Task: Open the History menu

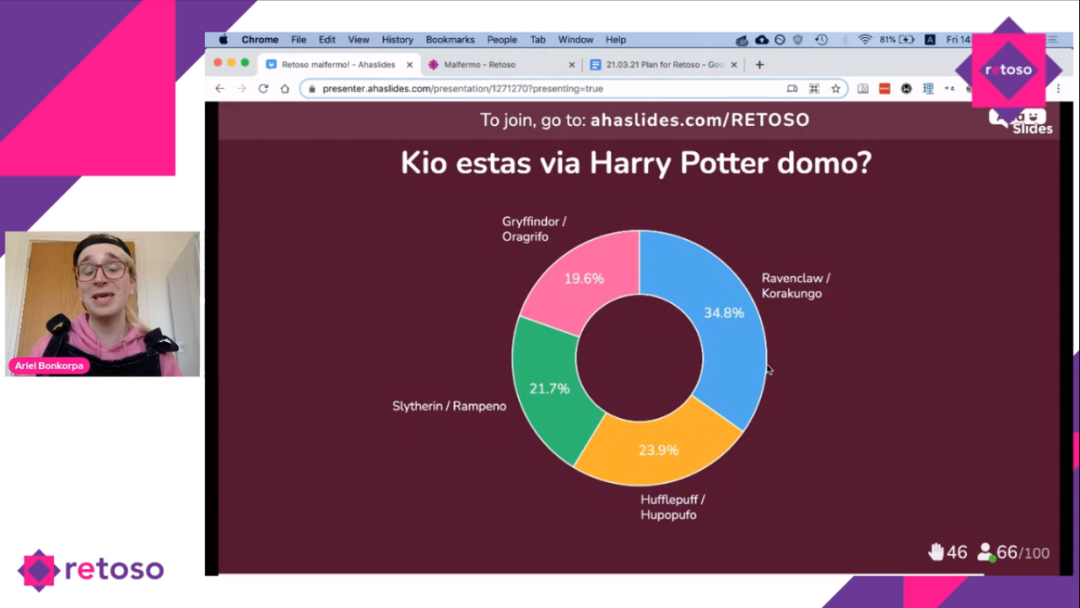Action: click(x=397, y=40)
